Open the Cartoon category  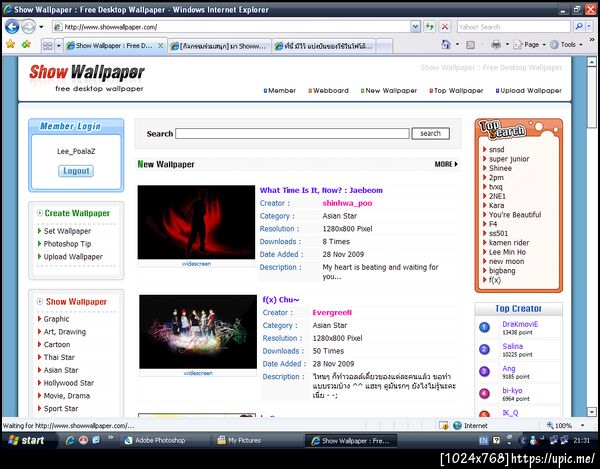(x=57, y=344)
